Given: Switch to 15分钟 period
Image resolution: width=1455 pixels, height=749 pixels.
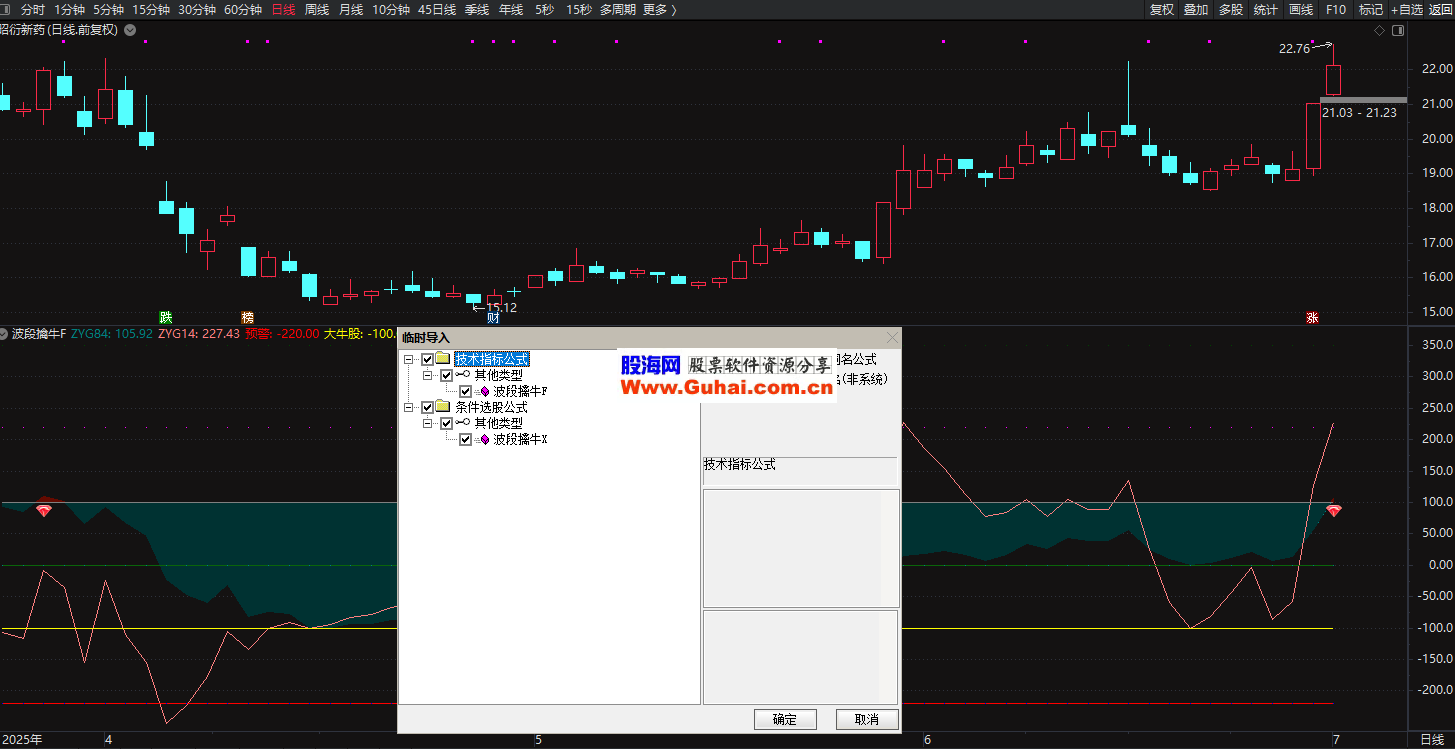Looking at the screenshot, I should click(x=151, y=9).
